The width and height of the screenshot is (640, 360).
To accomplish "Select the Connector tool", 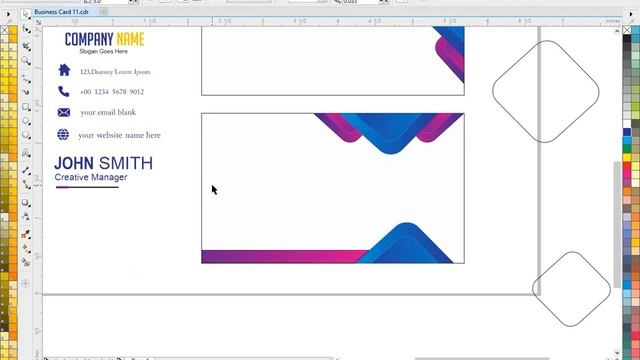I will (26, 184).
